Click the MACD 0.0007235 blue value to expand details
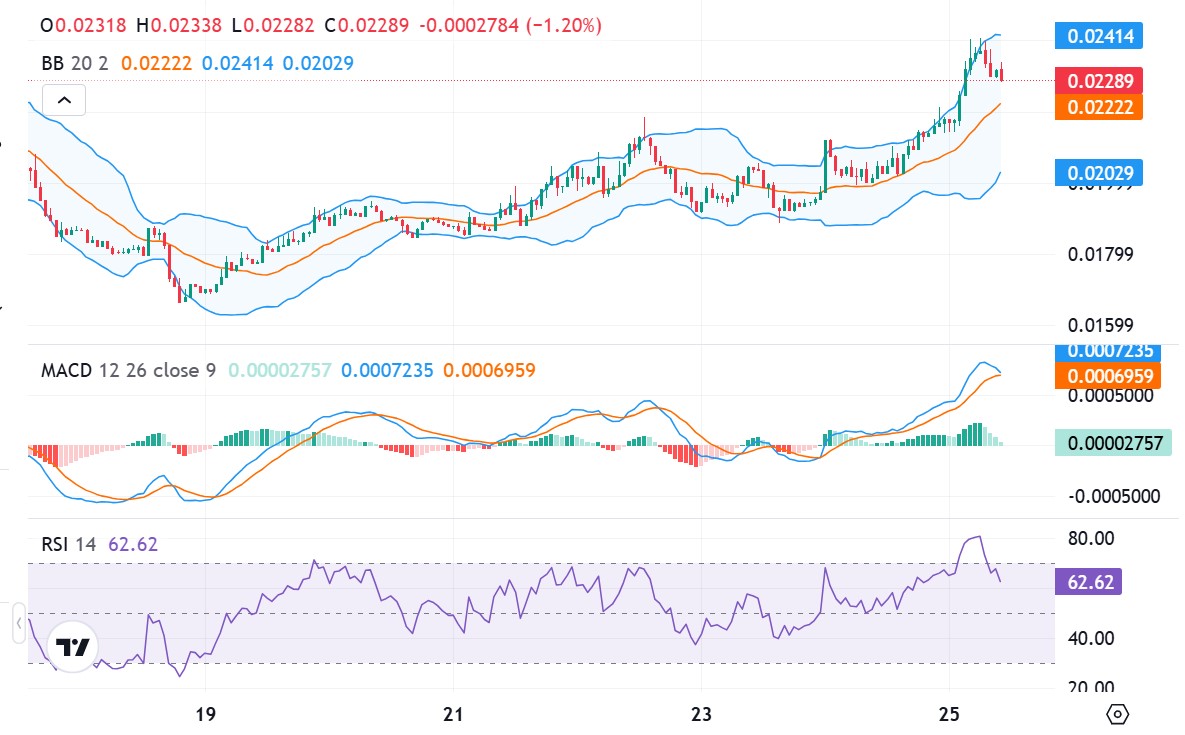Screen dimensions: 1185x735 click(1098, 352)
